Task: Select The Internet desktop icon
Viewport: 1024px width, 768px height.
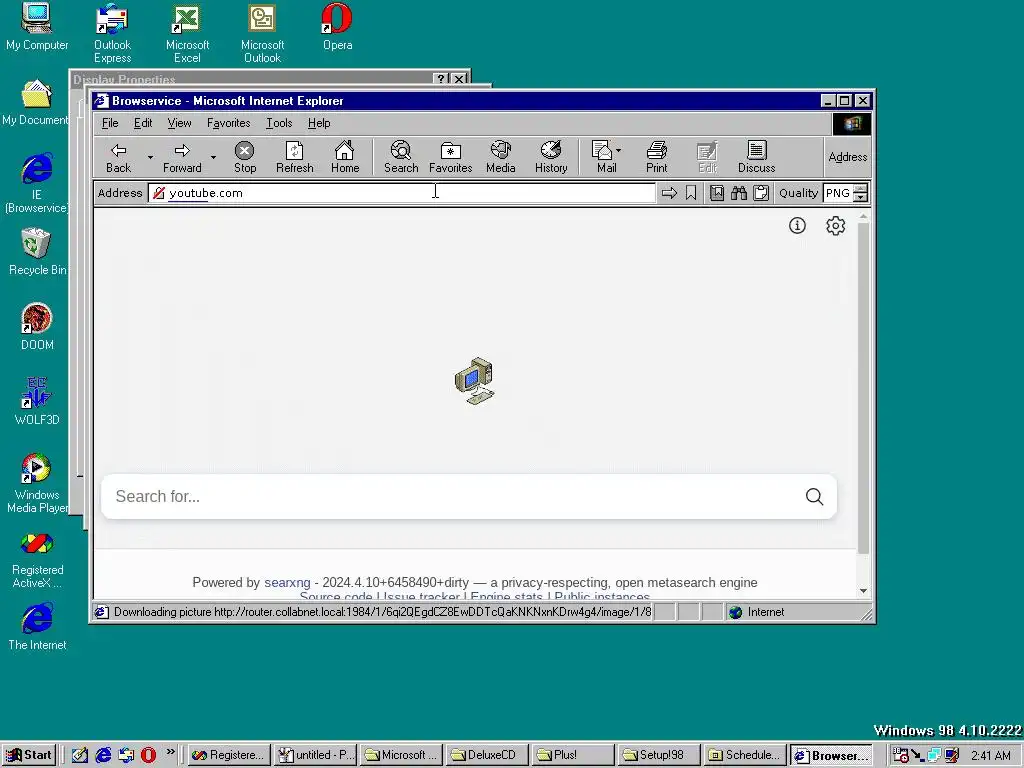Action: [x=37, y=627]
